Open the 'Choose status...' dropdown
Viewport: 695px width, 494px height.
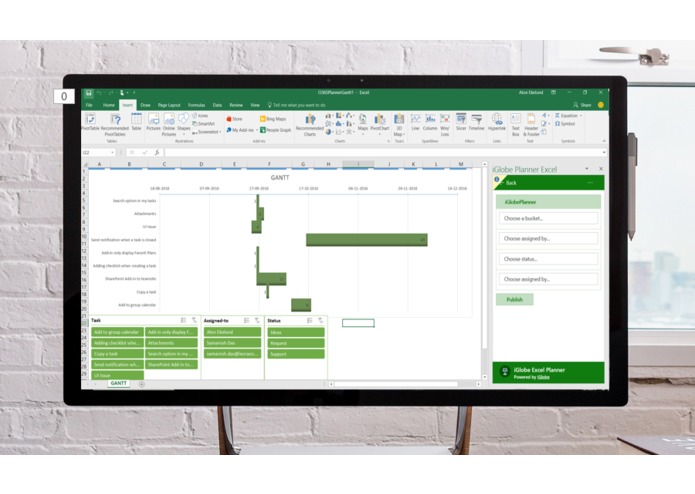(x=548, y=259)
